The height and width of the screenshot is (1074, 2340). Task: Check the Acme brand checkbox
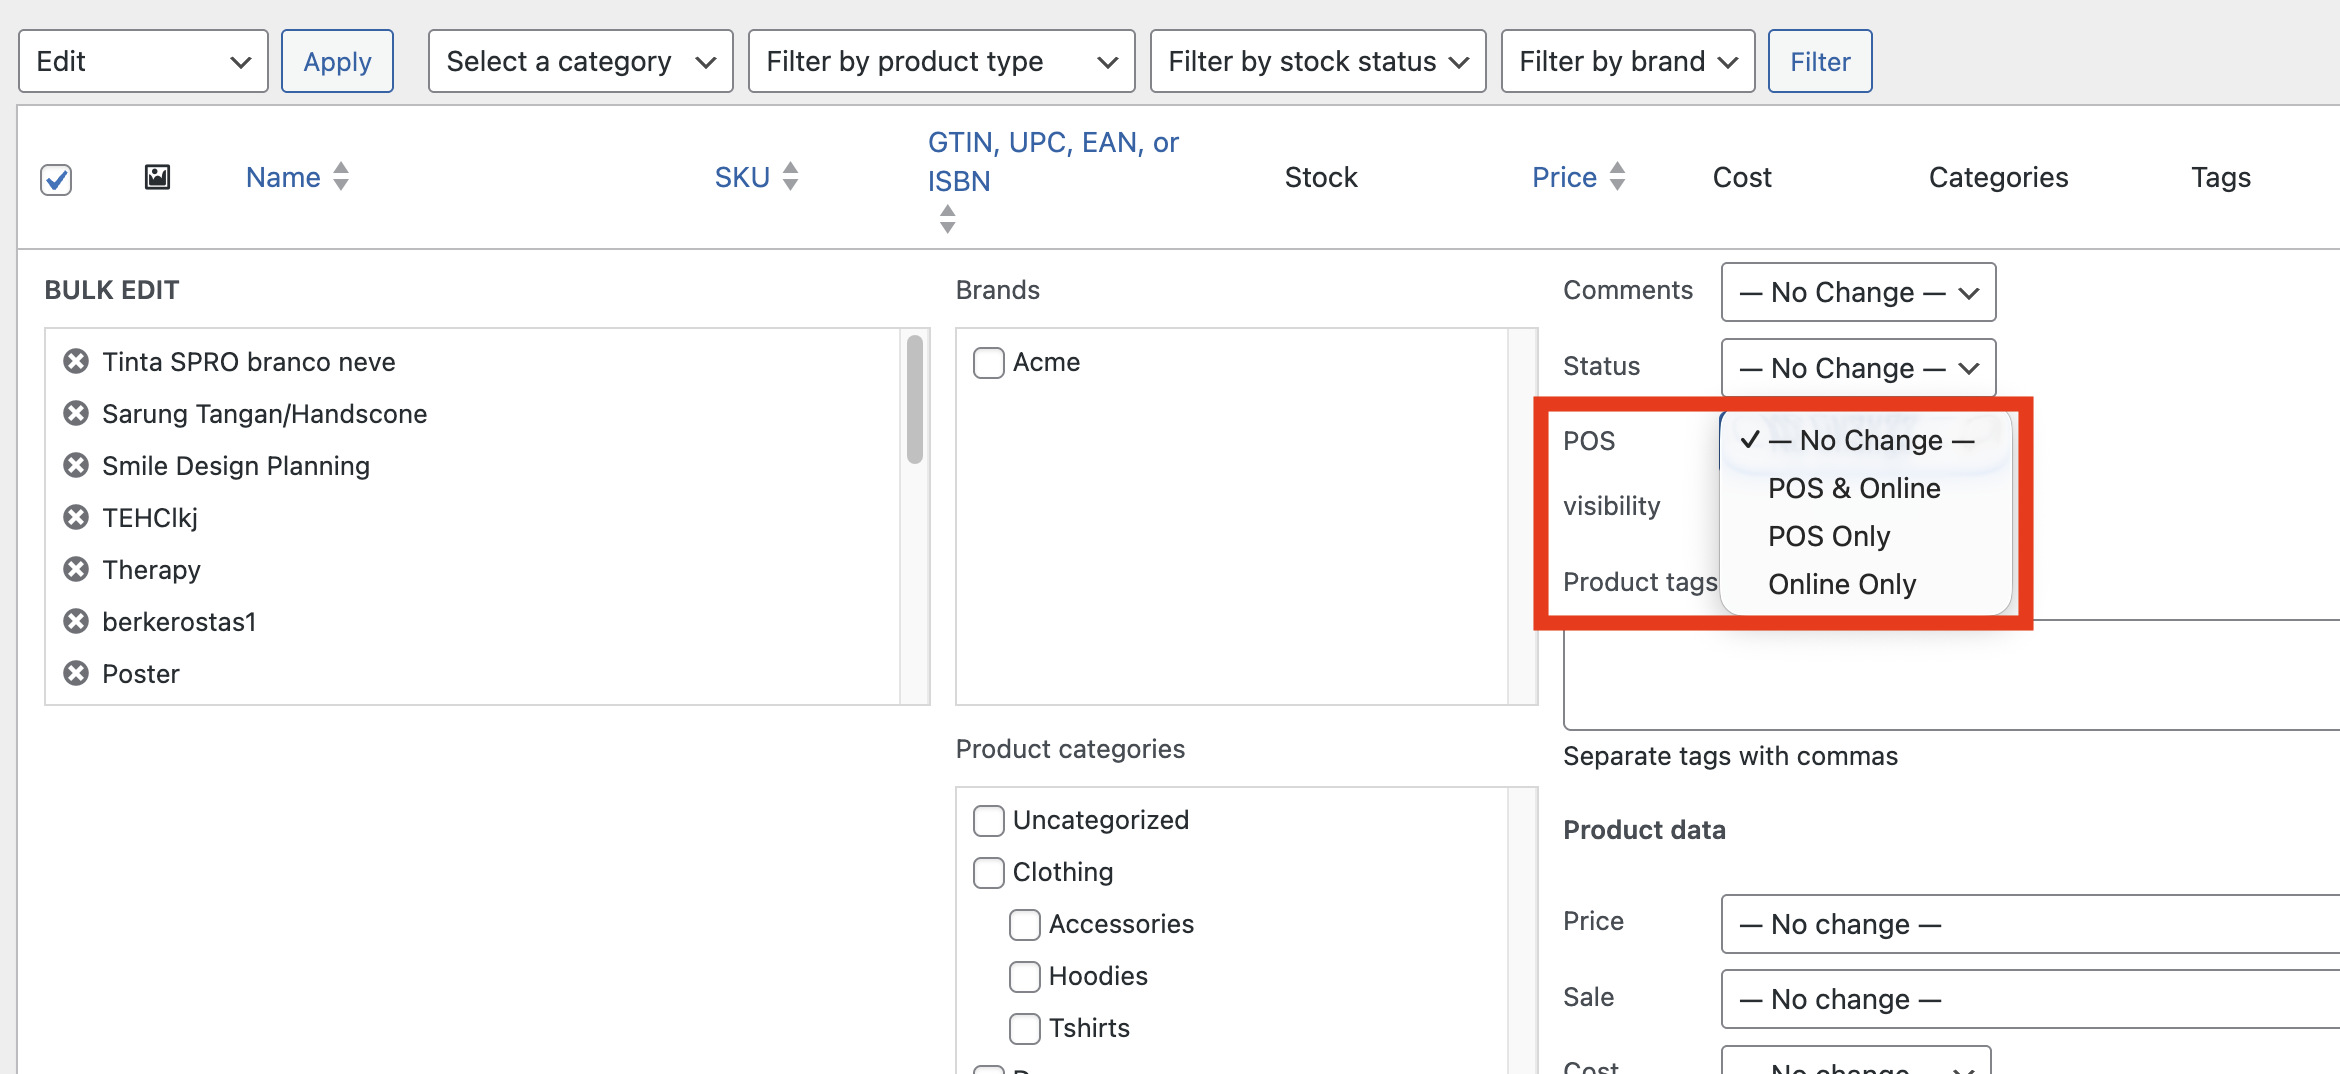988,362
